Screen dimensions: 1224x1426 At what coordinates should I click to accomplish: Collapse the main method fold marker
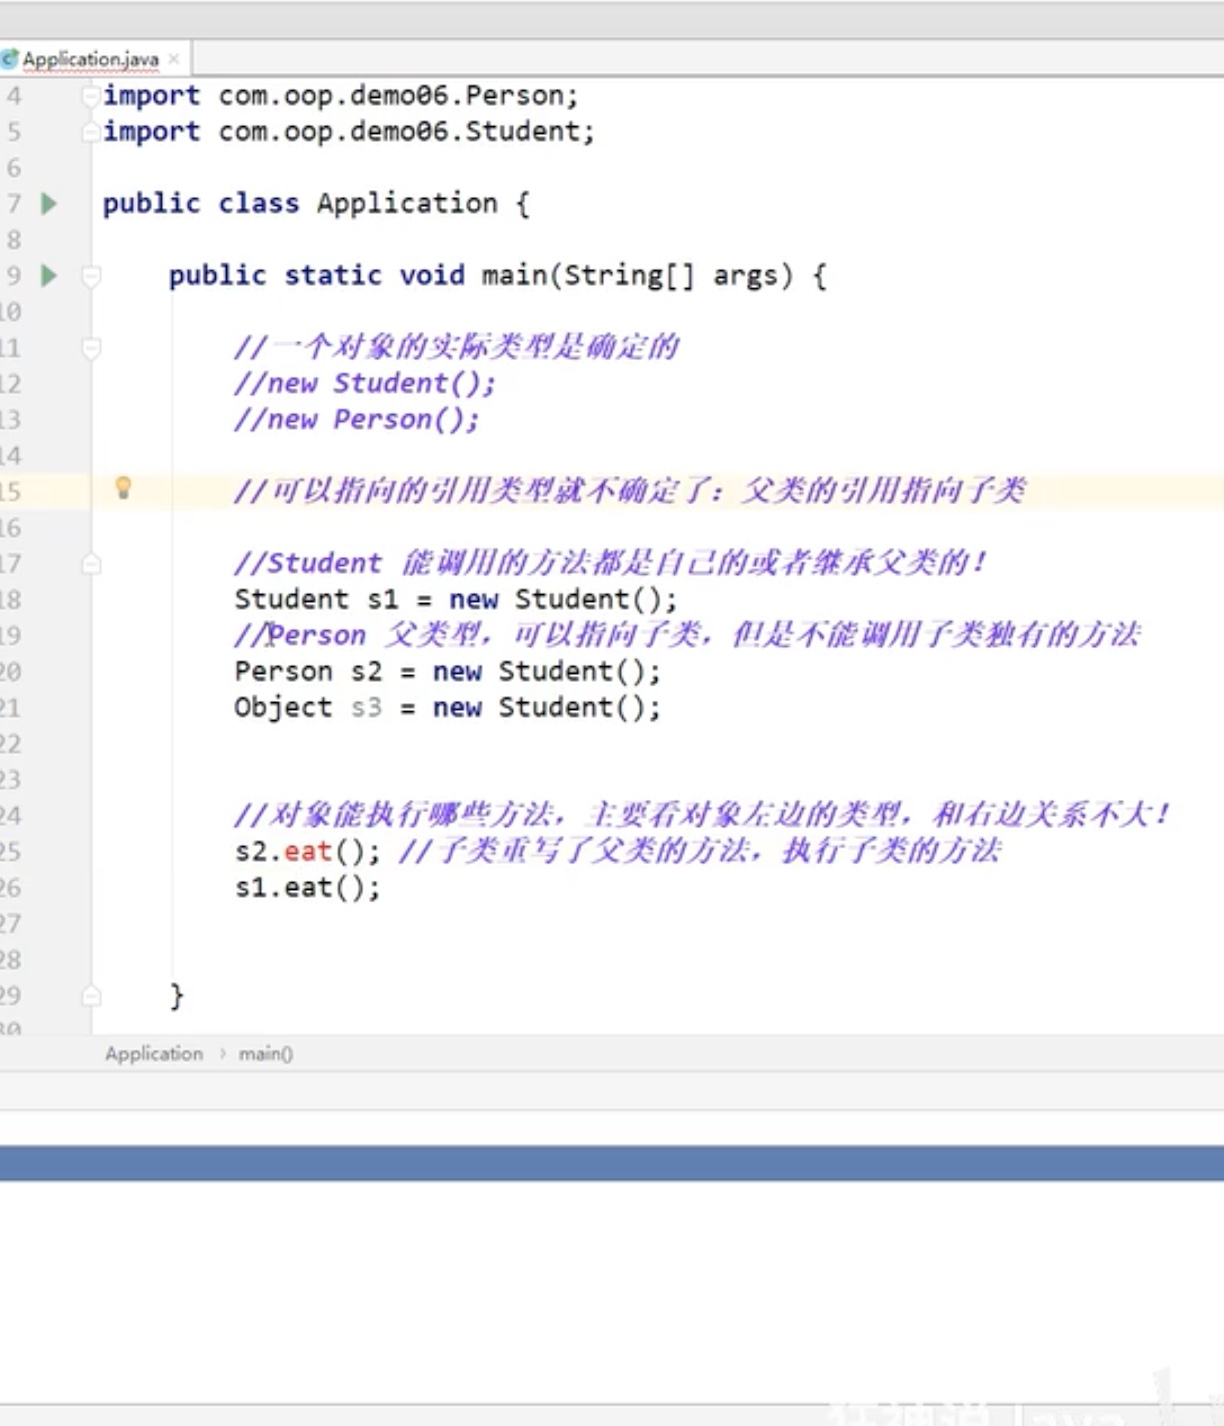pyautogui.click(x=91, y=276)
